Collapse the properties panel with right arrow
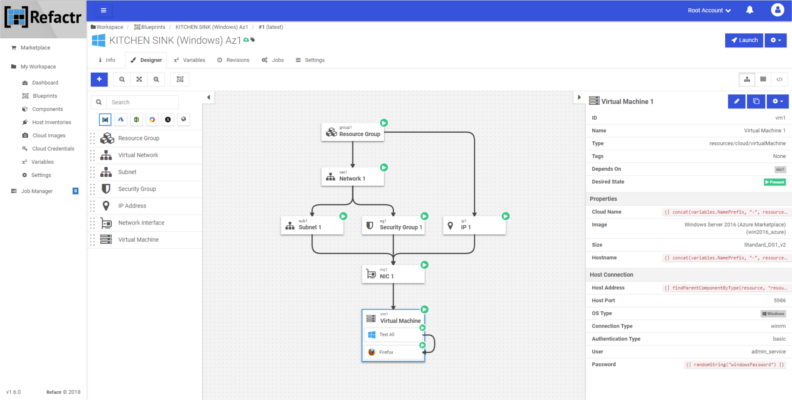 579,97
